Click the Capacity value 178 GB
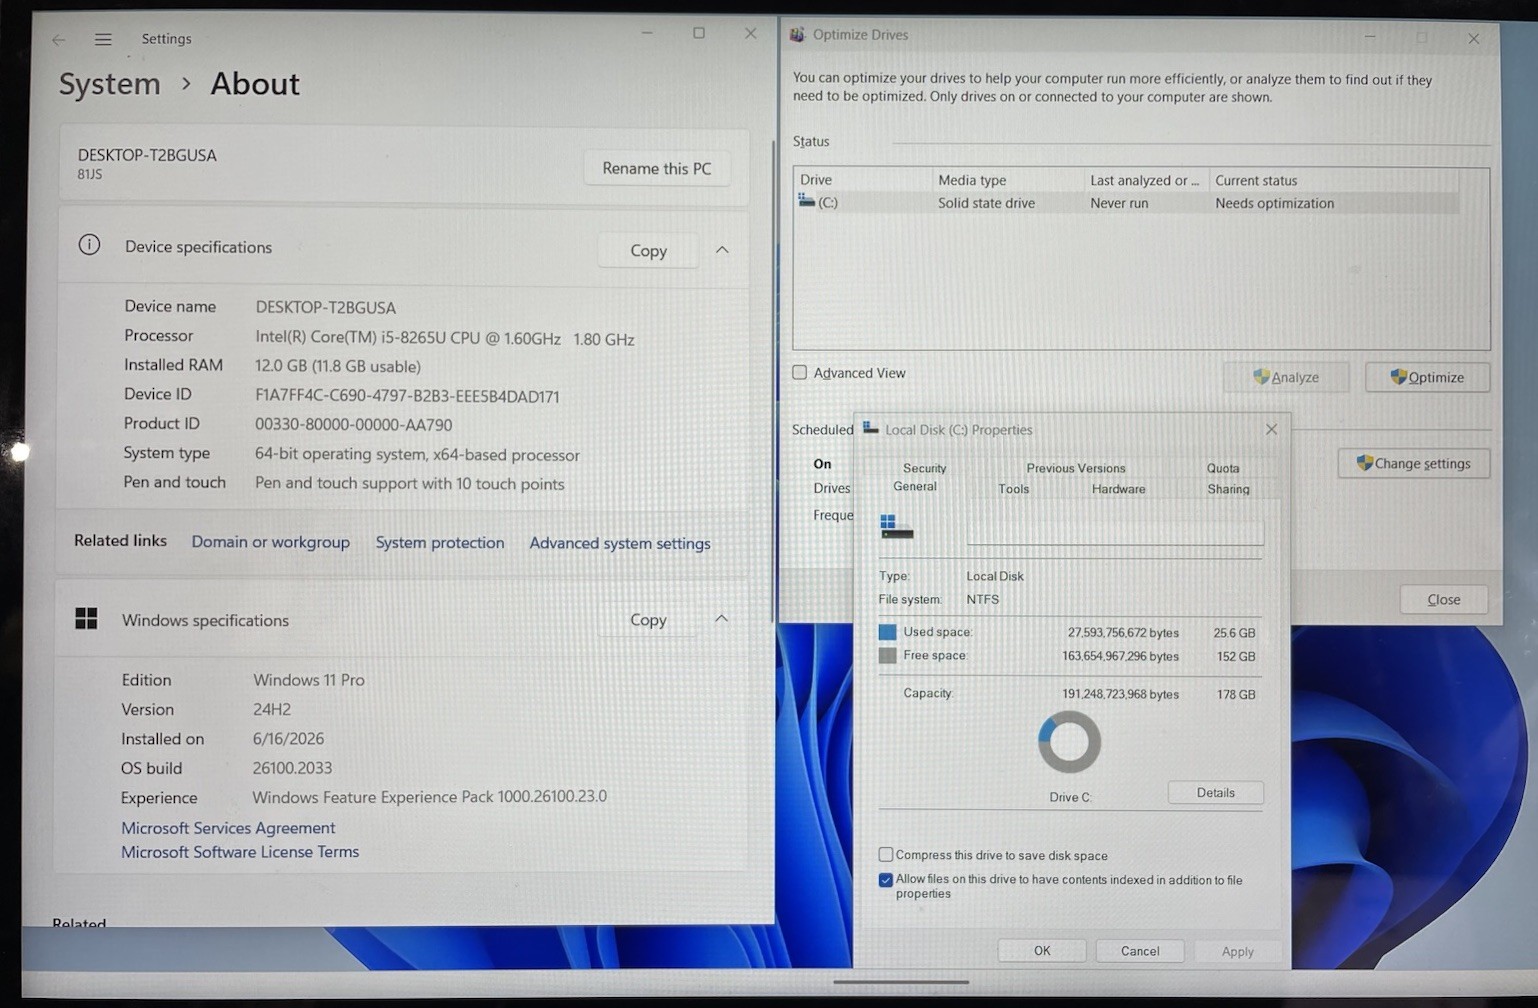 pos(1236,694)
